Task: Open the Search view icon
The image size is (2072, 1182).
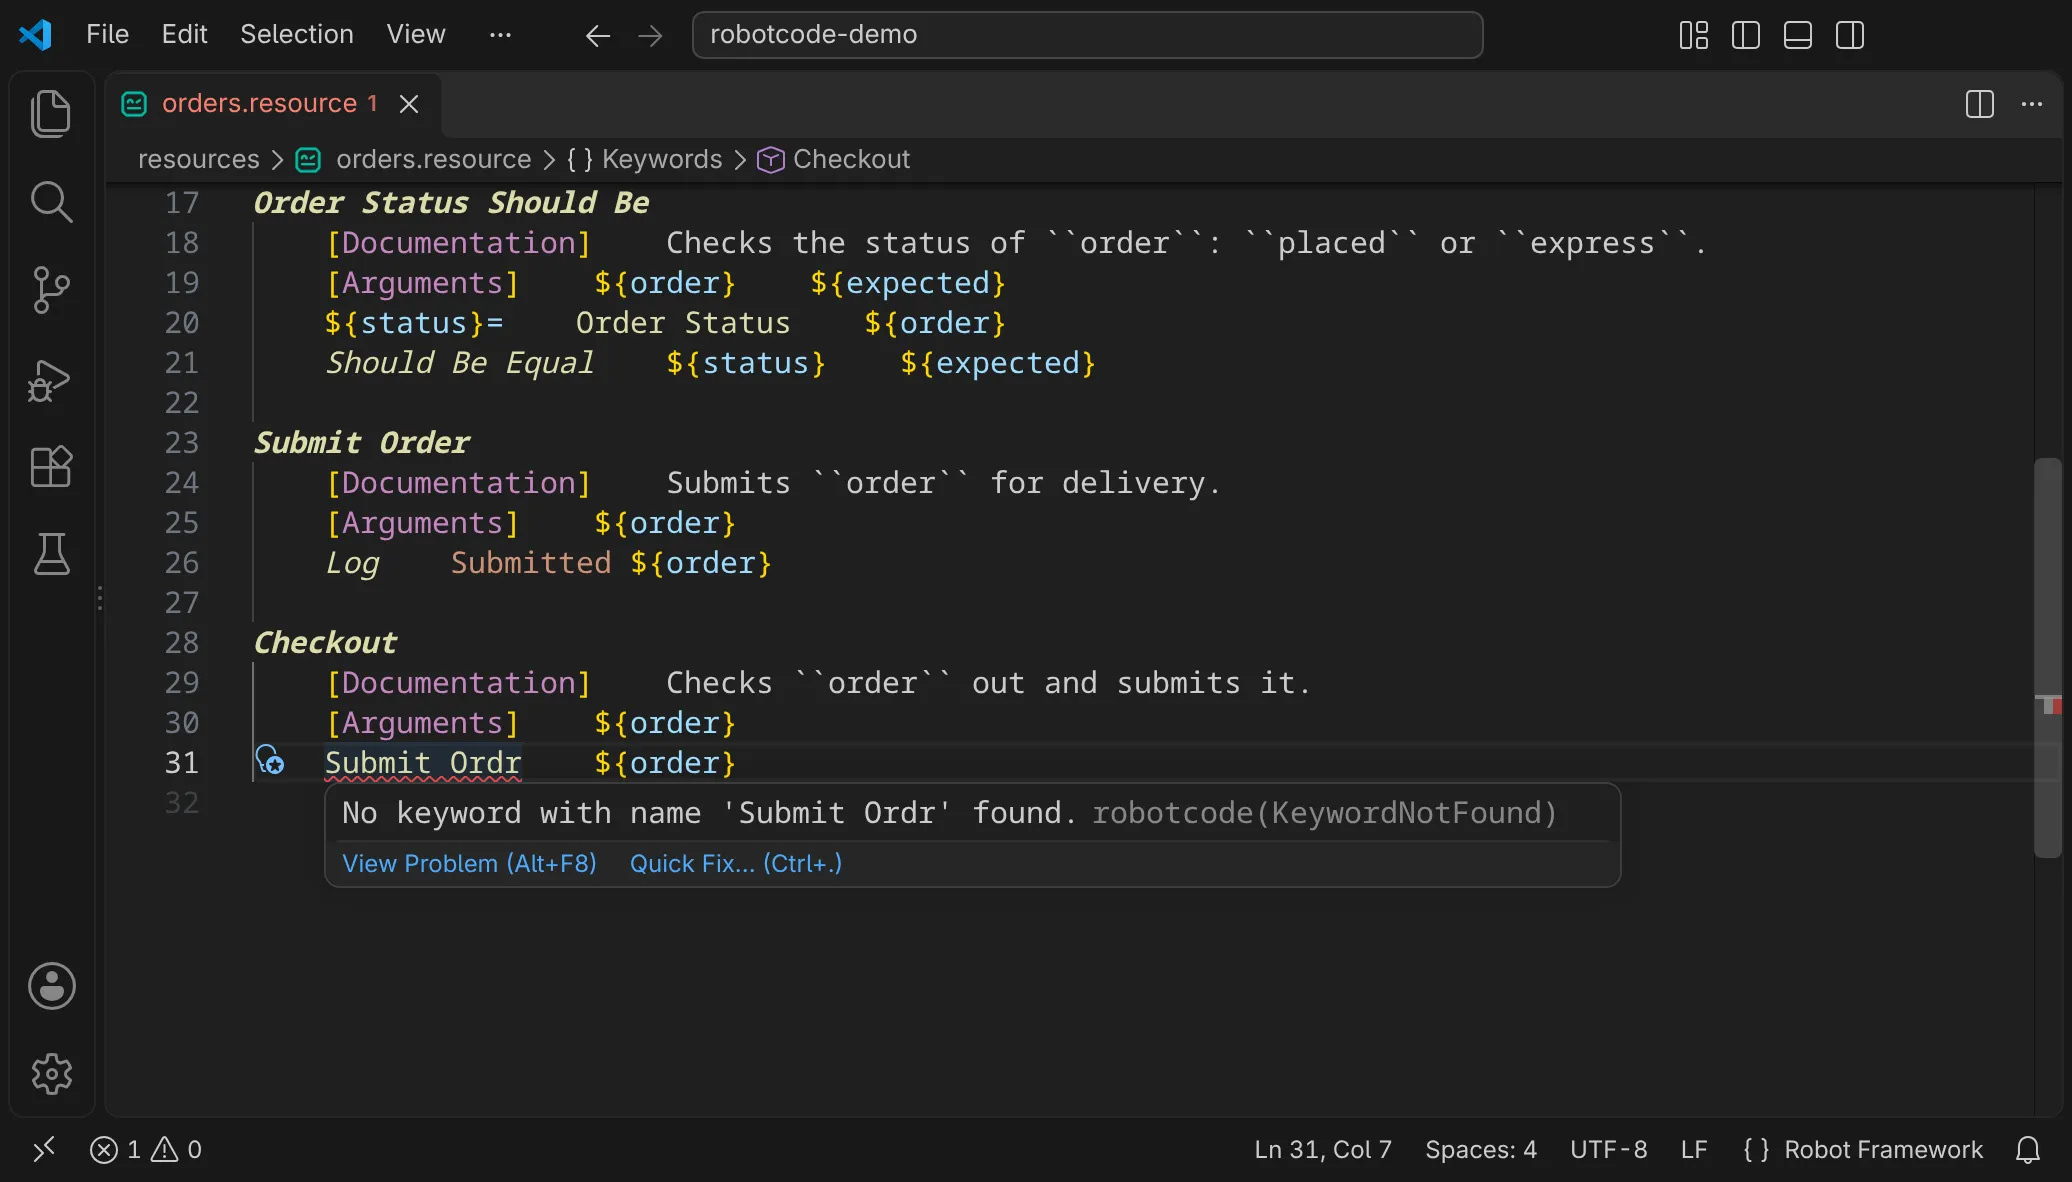Action: 51,201
